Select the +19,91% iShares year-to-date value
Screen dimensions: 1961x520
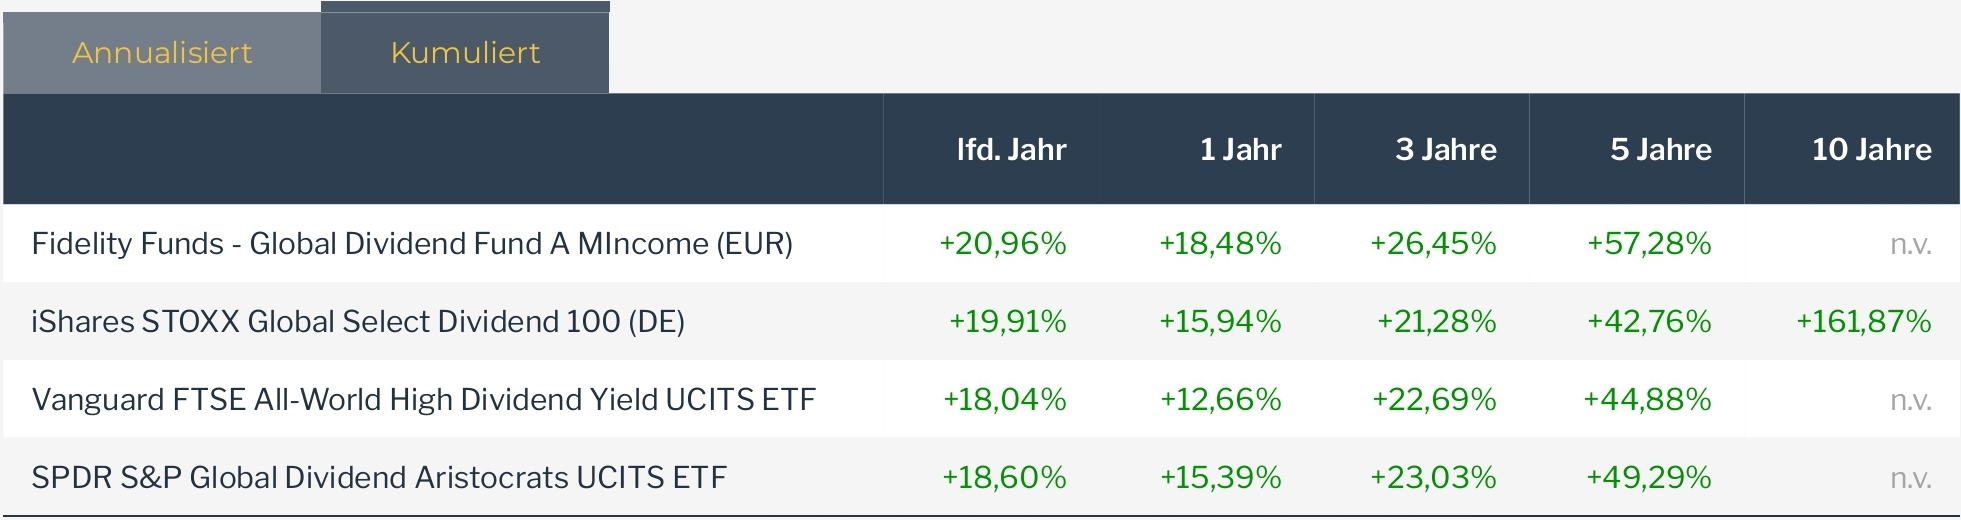(1007, 322)
